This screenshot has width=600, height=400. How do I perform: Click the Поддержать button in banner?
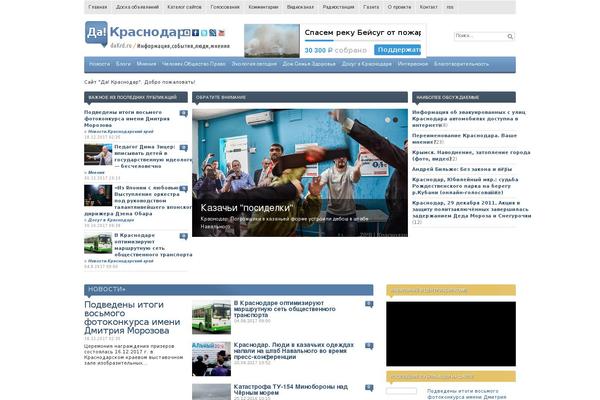click(398, 50)
